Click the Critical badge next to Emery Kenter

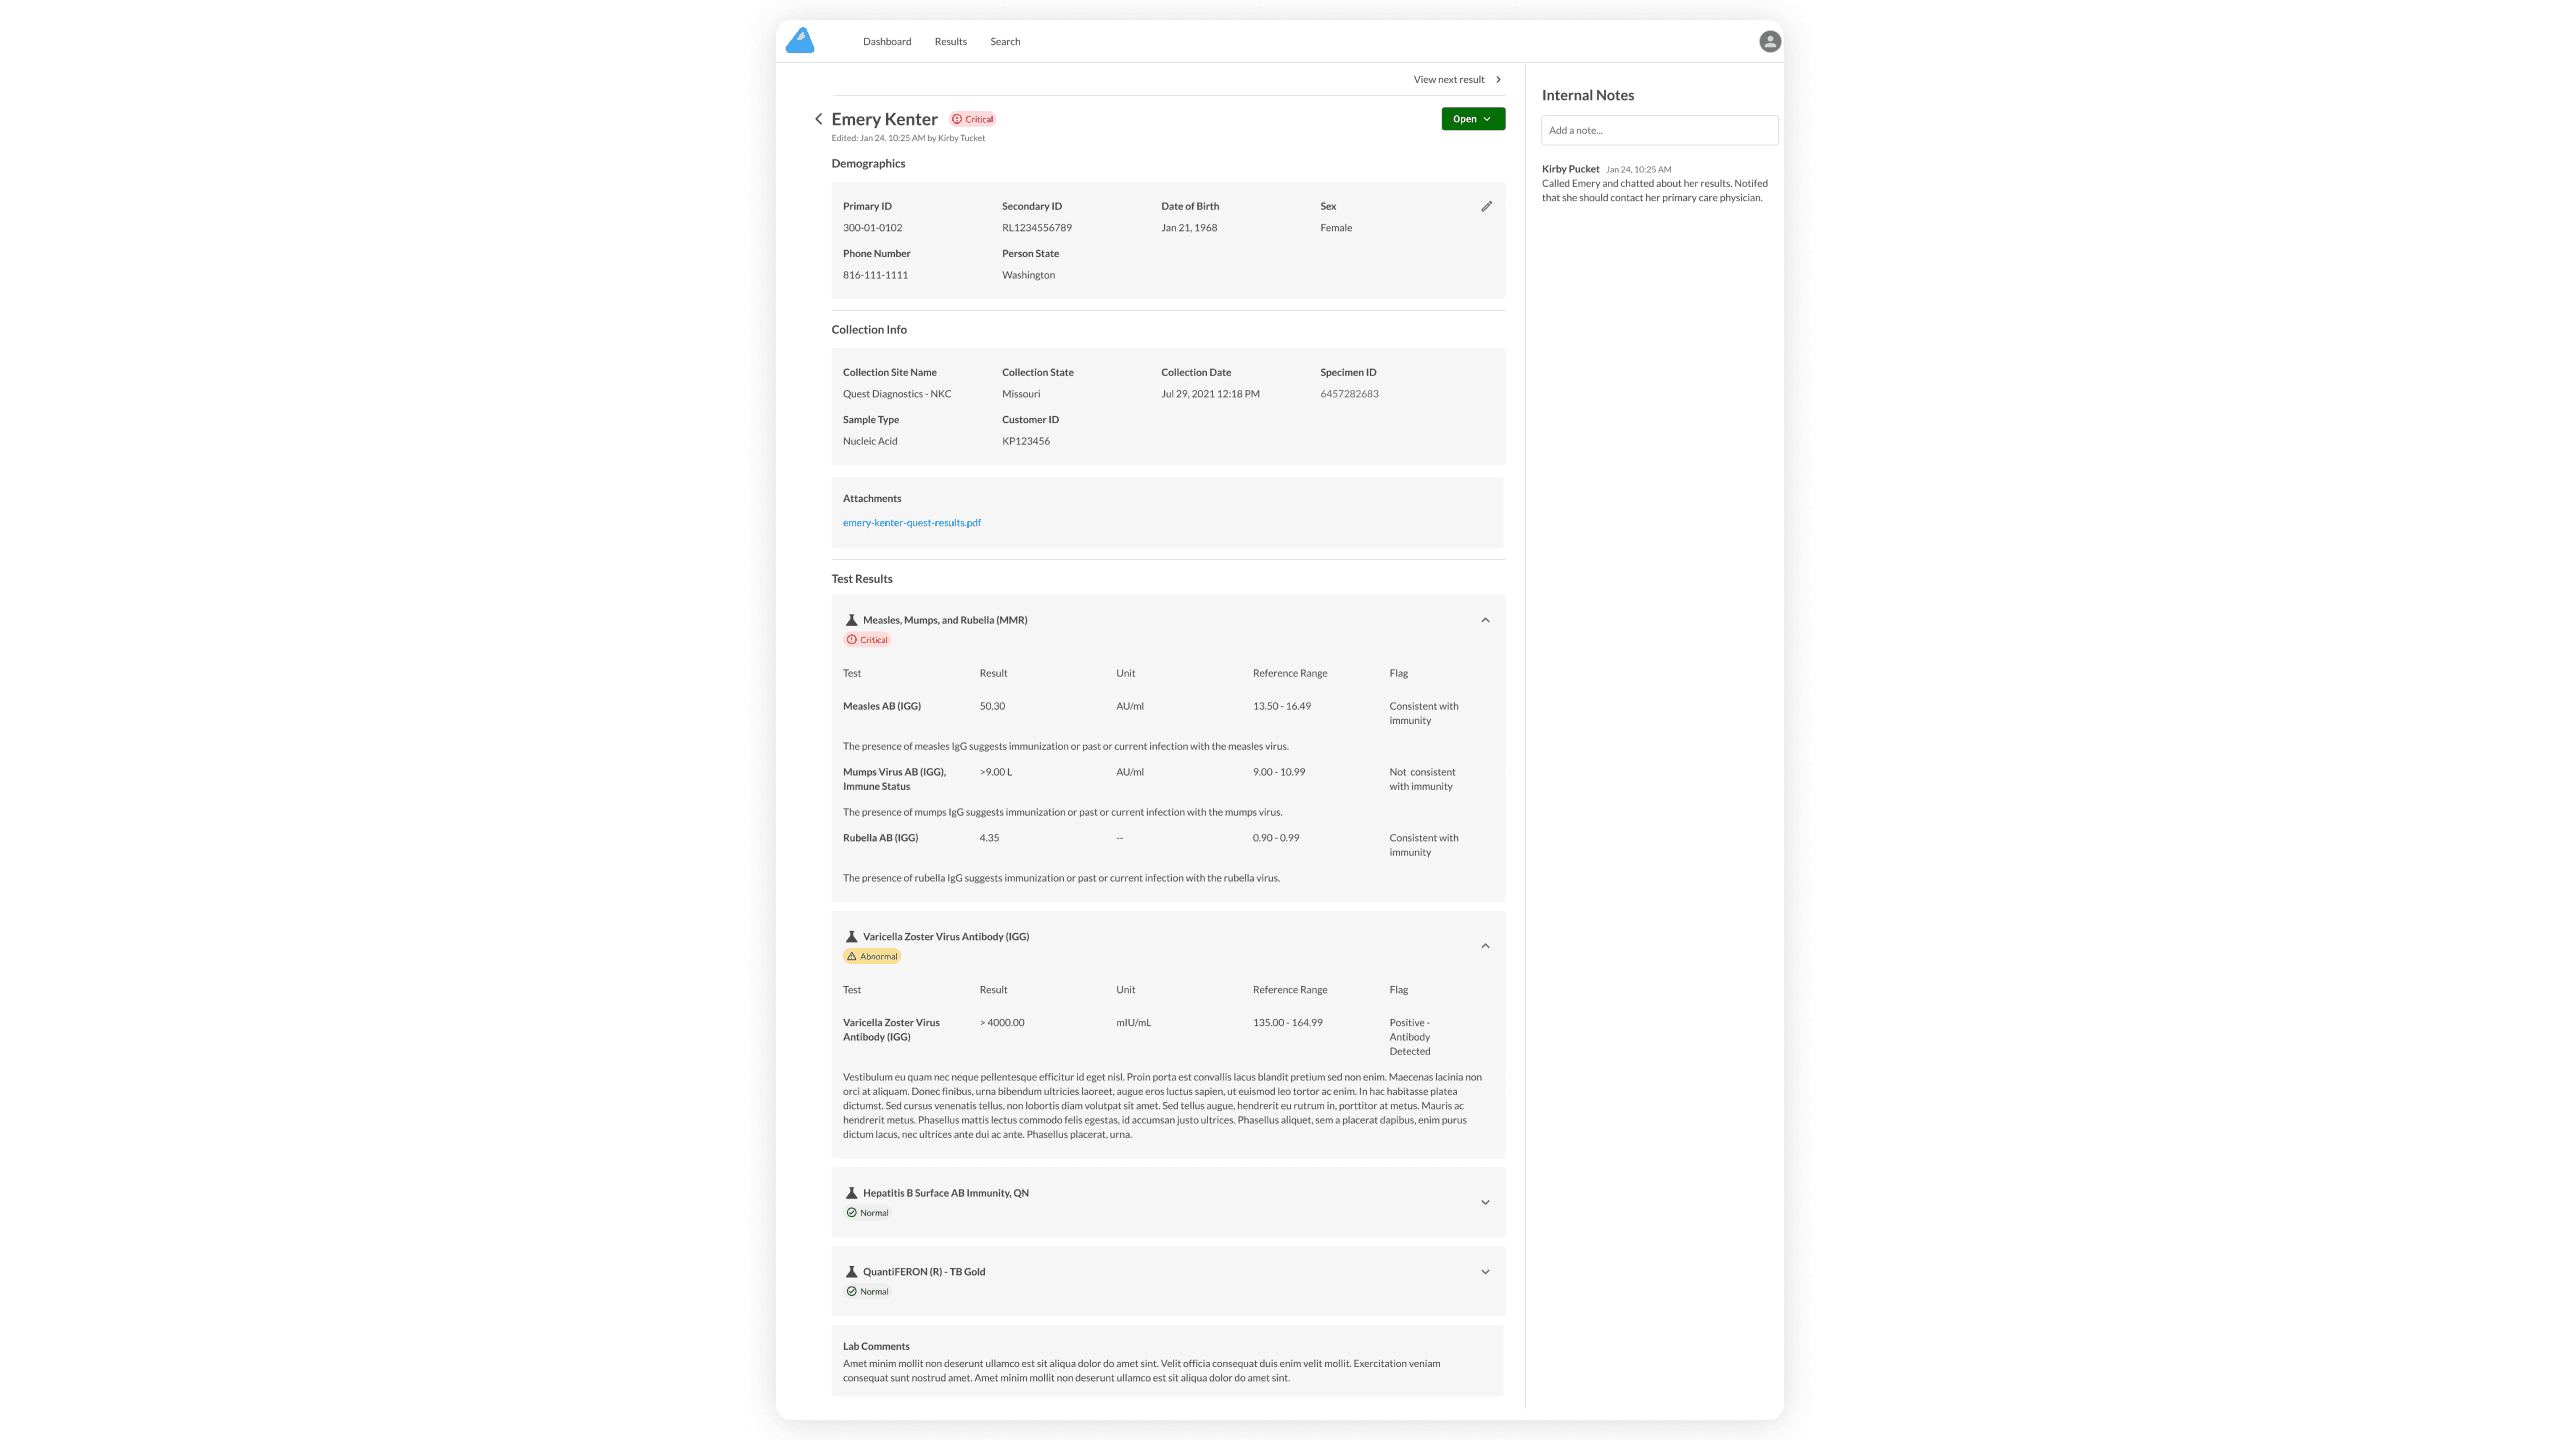pos(972,118)
